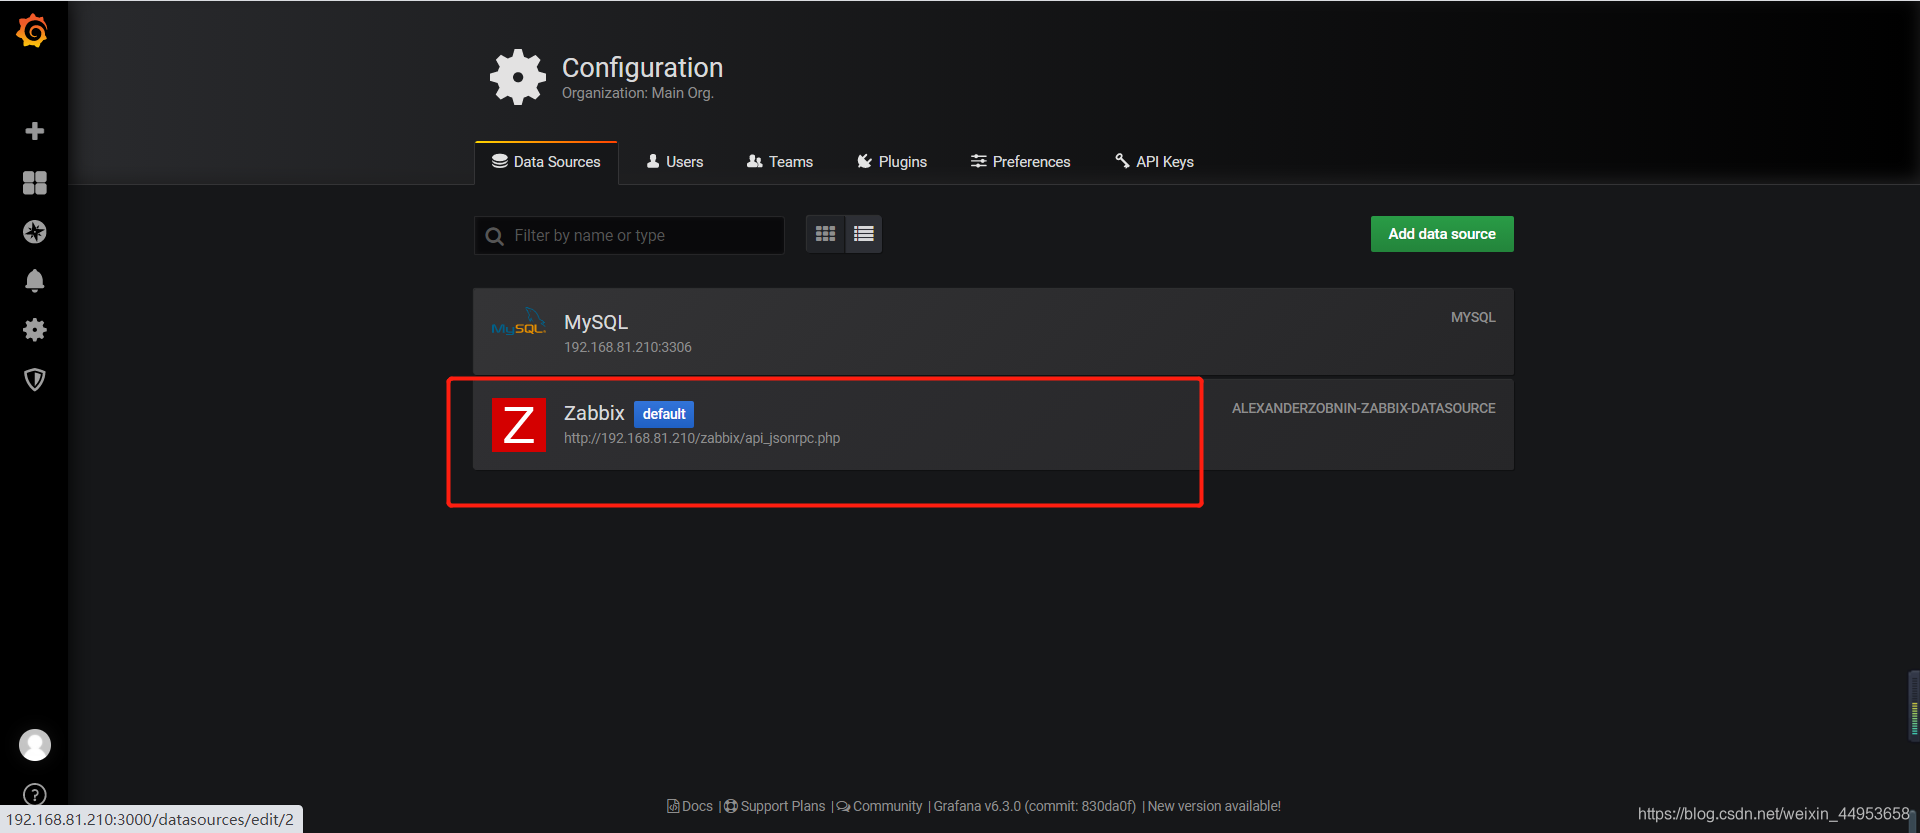The image size is (1920, 833).
Task: Click New version available! link
Action: coord(1214,806)
